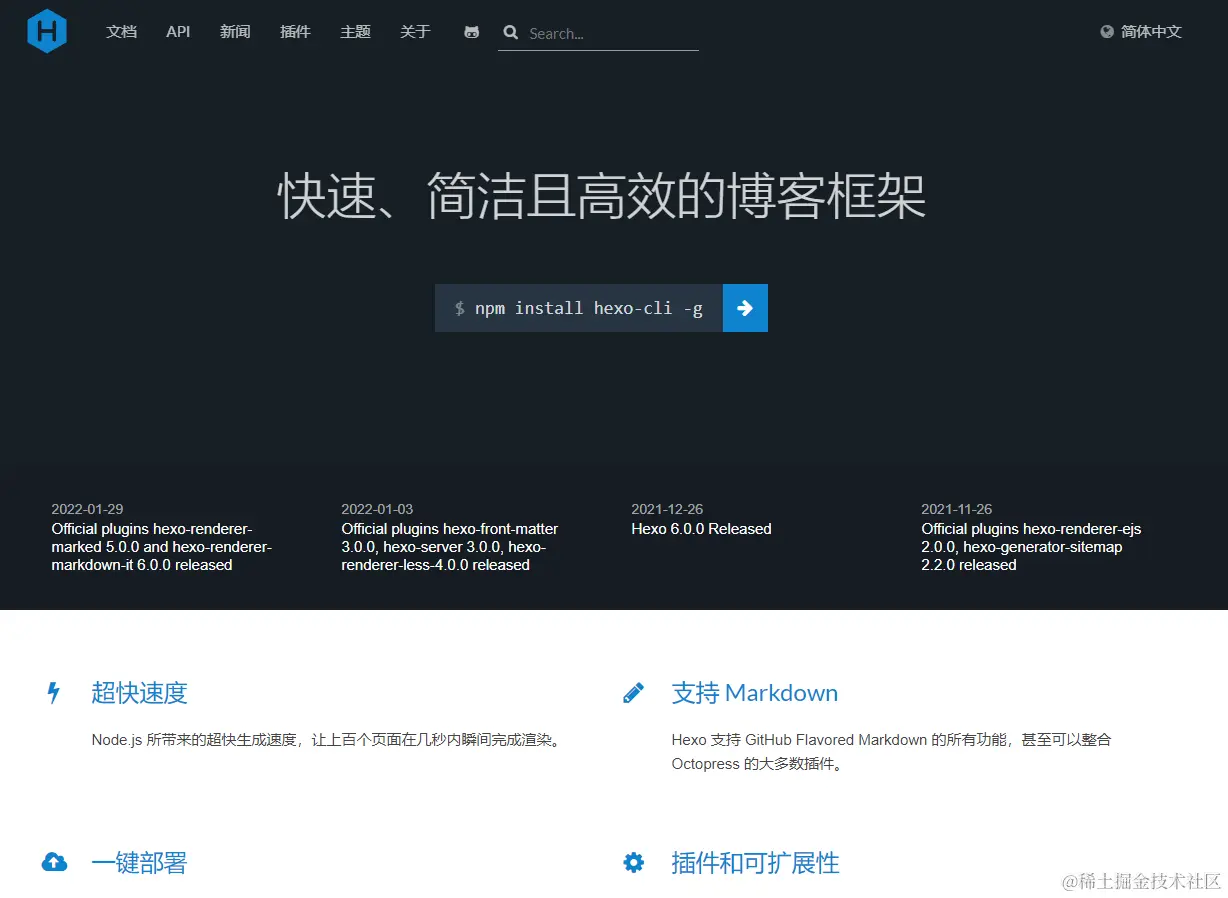Image resolution: width=1228 pixels, height=898 pixels.
Task: Open the 主题 menu item
Action: [355, 32]
